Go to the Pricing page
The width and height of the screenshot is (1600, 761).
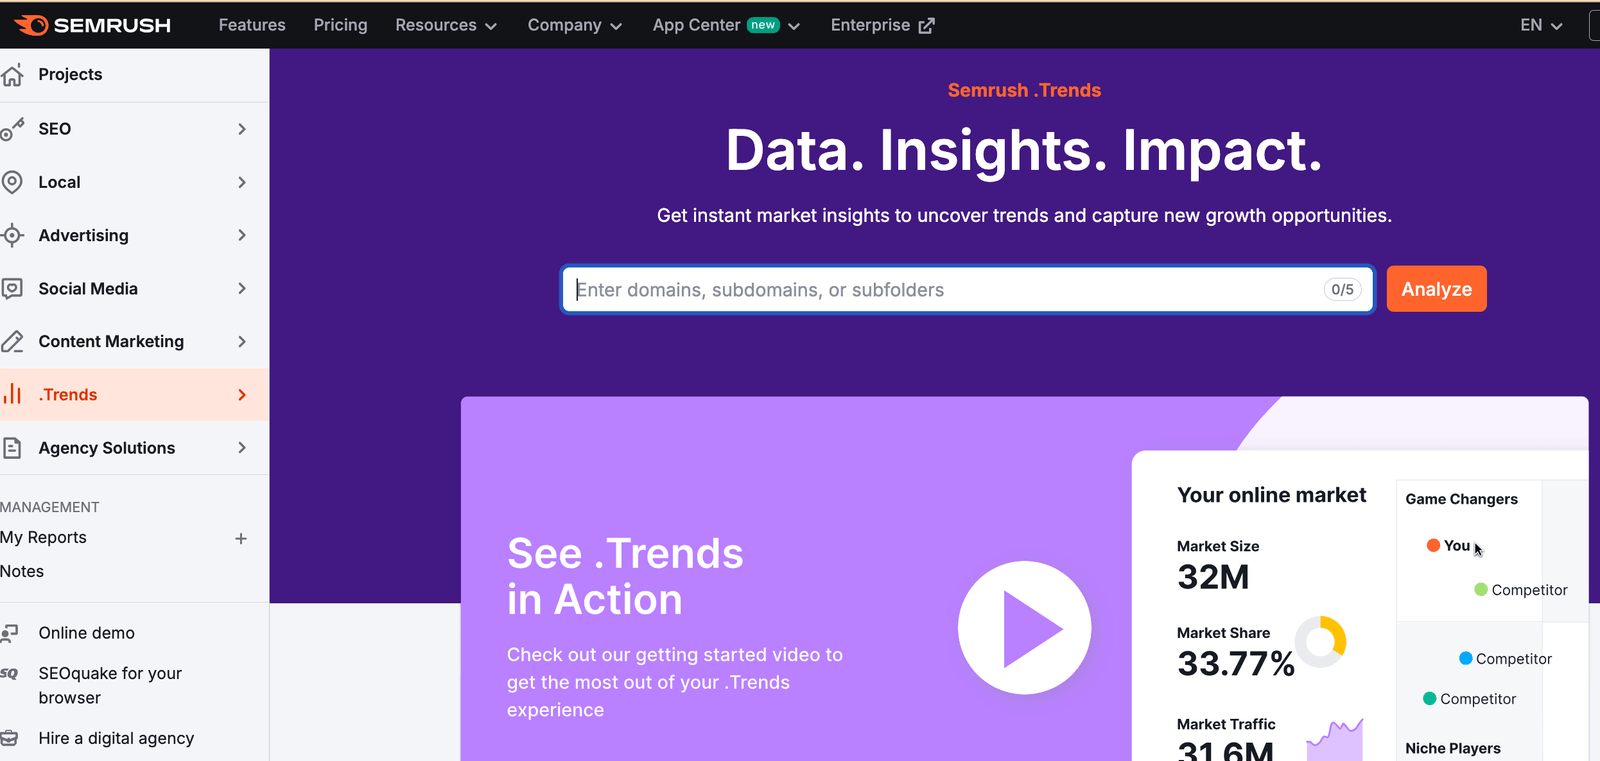pos(340,25)
